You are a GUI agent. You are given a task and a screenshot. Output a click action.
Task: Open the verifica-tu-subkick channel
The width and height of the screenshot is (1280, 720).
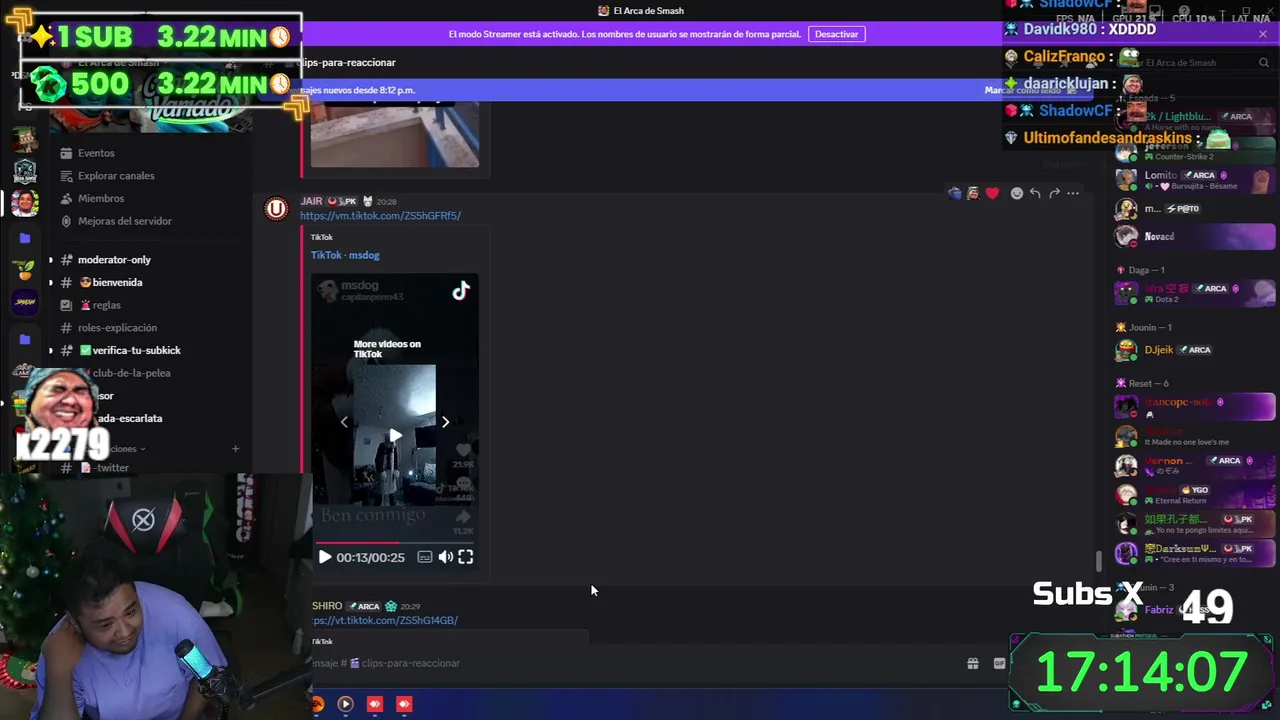[x=136, y=350]
